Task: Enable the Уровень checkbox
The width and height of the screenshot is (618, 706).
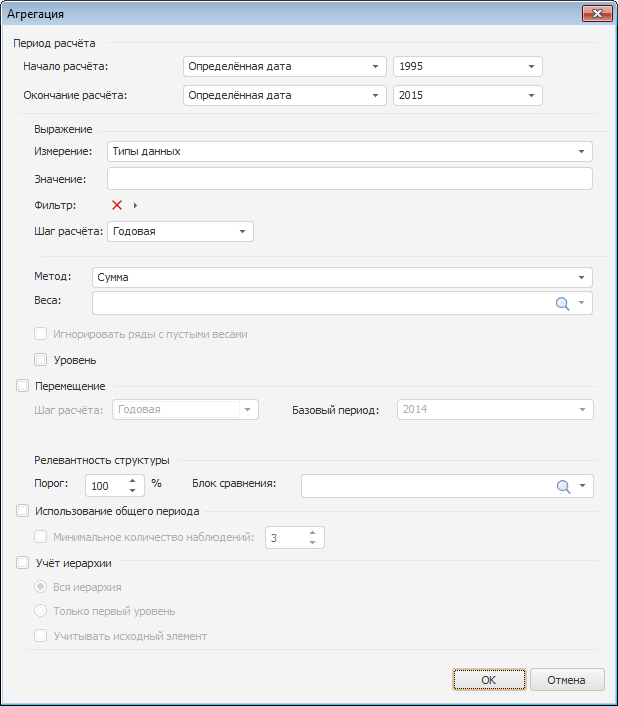Action: pyautogui.click(x=41, y=360)
